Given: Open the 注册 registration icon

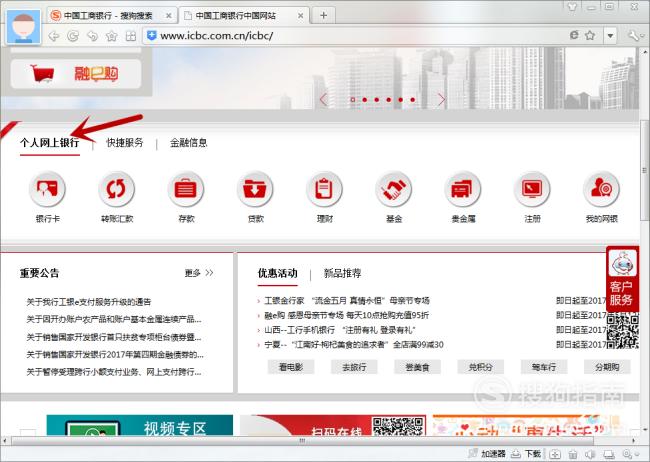Looking at the screenshot, I should pos(532,189).
